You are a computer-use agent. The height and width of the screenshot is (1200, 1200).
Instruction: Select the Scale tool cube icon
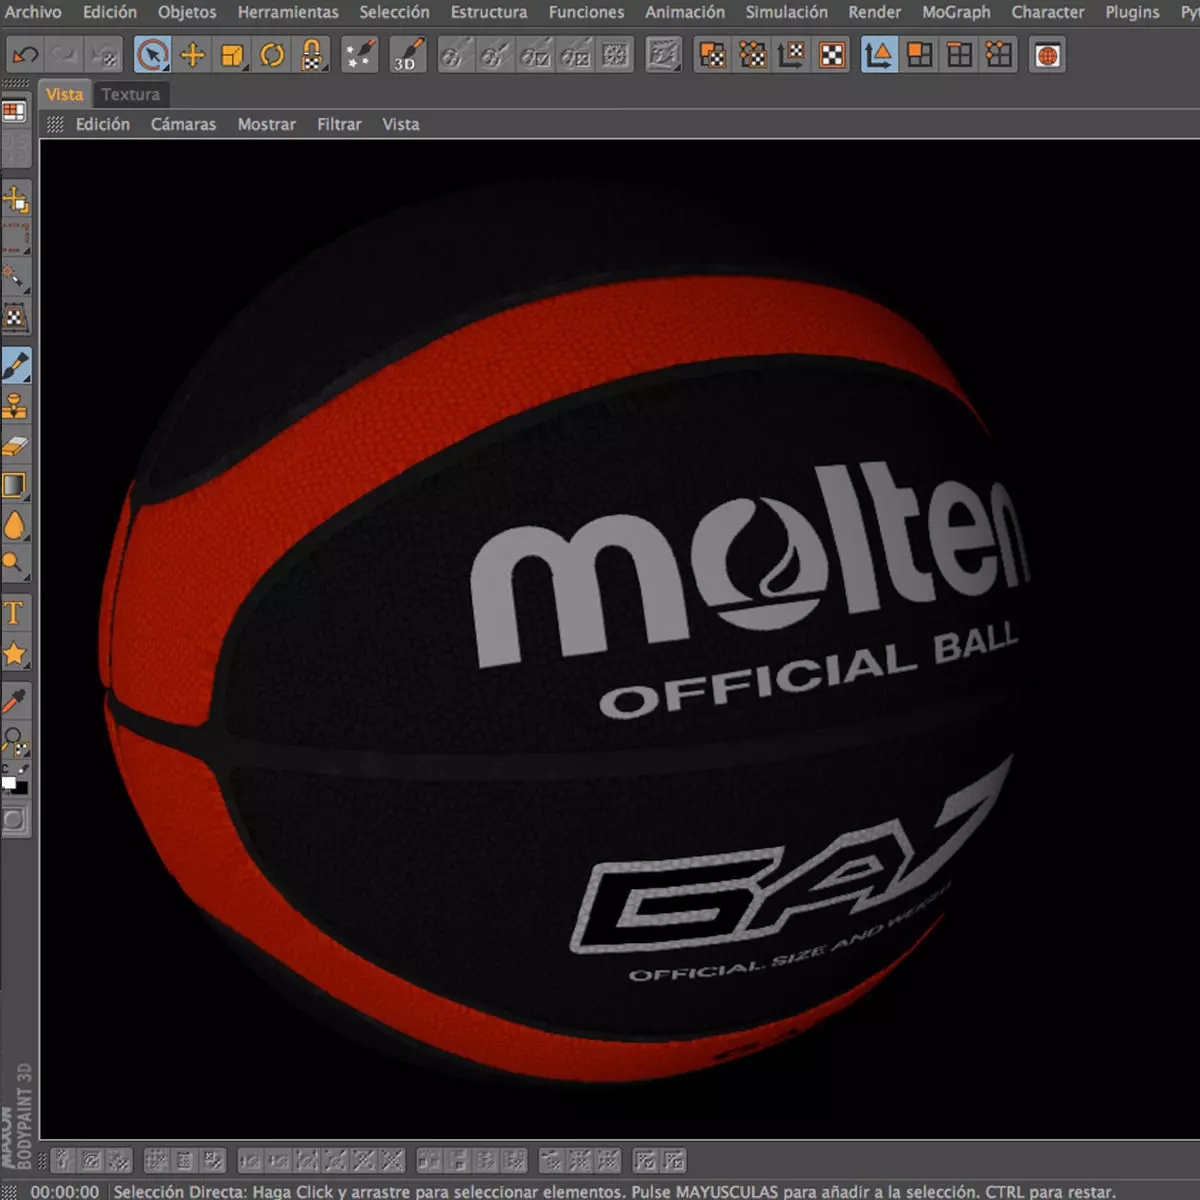[x=232, y=55]
